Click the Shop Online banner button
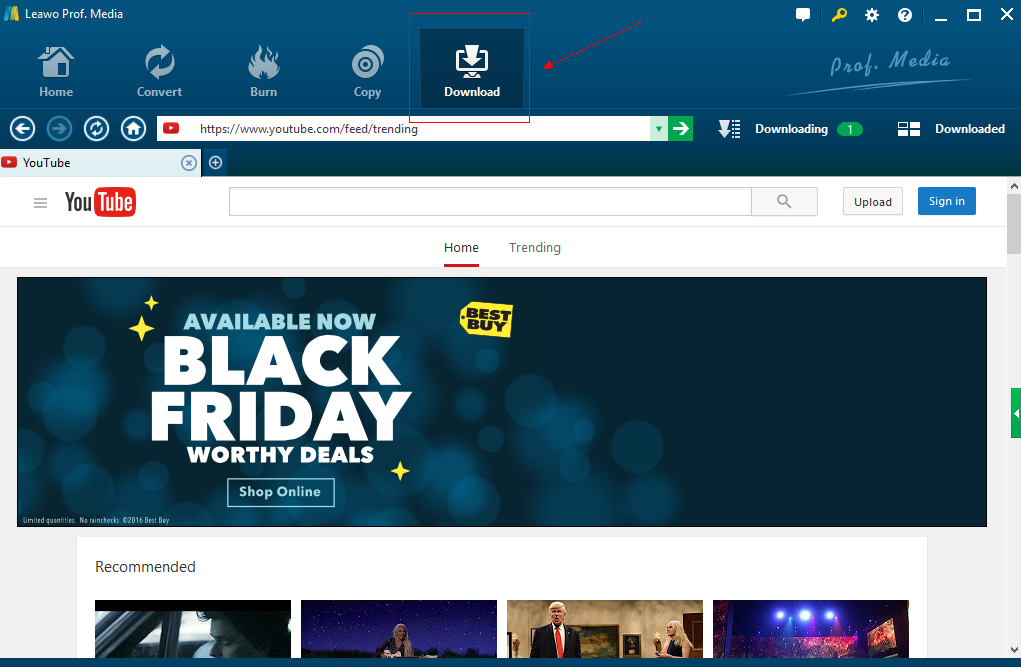 [281, 492]
